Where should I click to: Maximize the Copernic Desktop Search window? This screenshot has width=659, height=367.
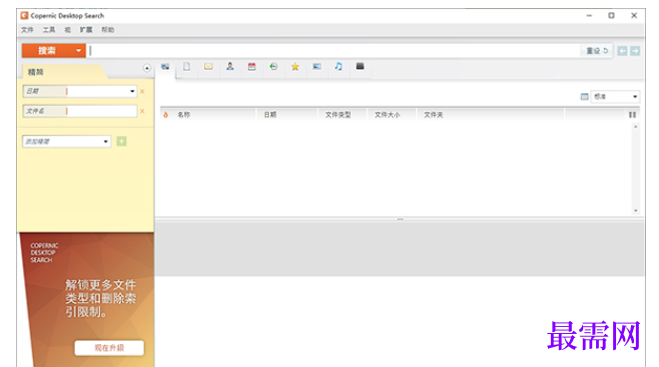click(x=612, y=16)
